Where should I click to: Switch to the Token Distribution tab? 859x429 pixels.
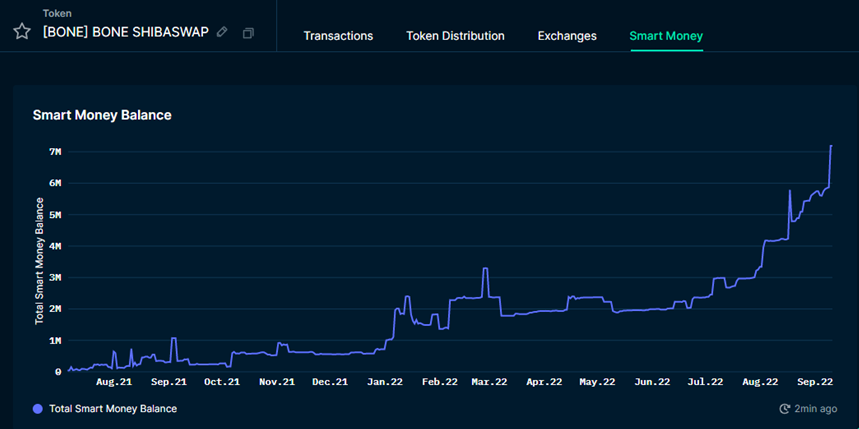tap(455, 36)
